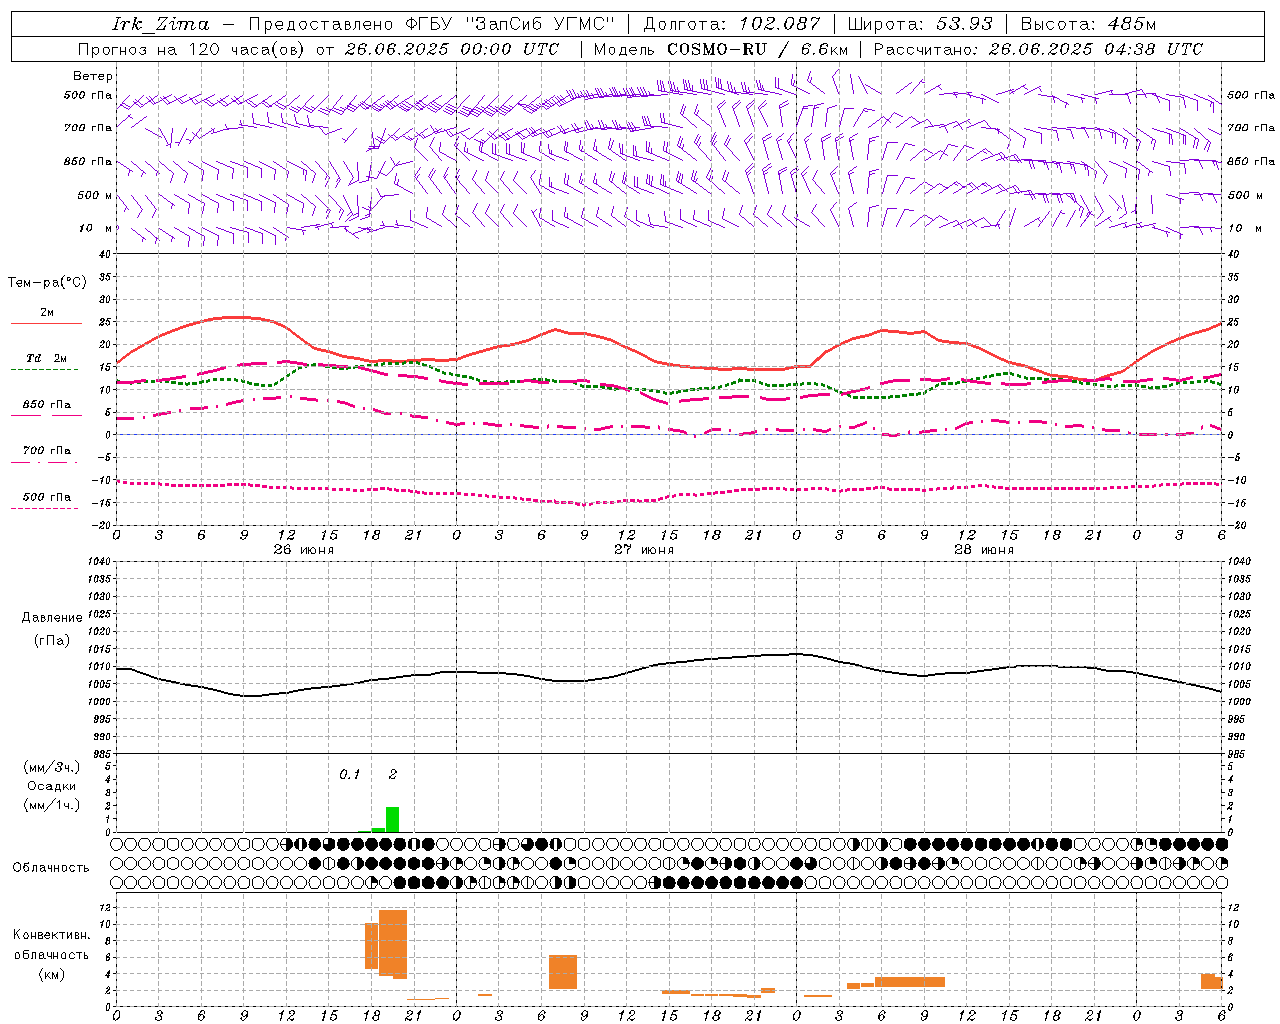Image resolution: width=1280 pixels, height=1024 pixels.
Task: Click the 500 м wind level label on left
Action: (95, 195)
